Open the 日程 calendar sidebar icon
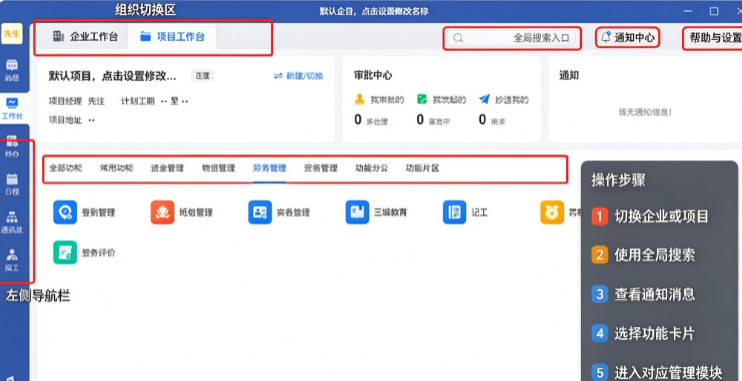This screenshot has width=742, height=381. pyautogui.click(x=12, y=184)
